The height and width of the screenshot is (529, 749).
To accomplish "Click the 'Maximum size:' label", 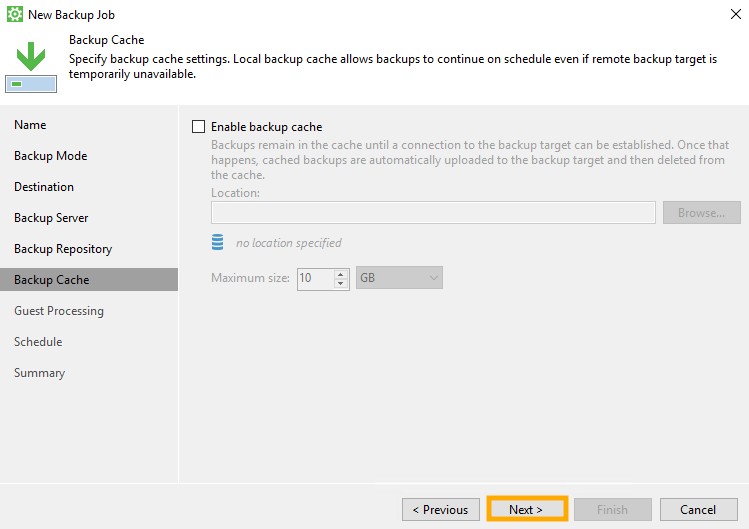I will pyautogui.click(x=250, y=278).
